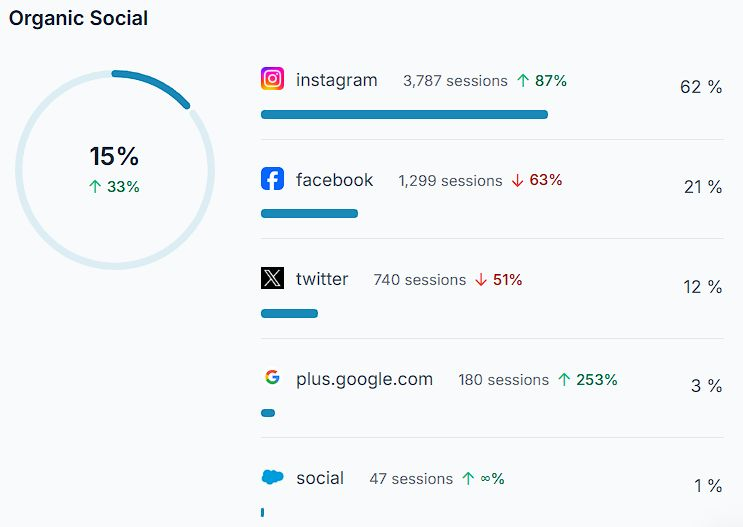Click the Organic Social heading

tap(78, 19)
